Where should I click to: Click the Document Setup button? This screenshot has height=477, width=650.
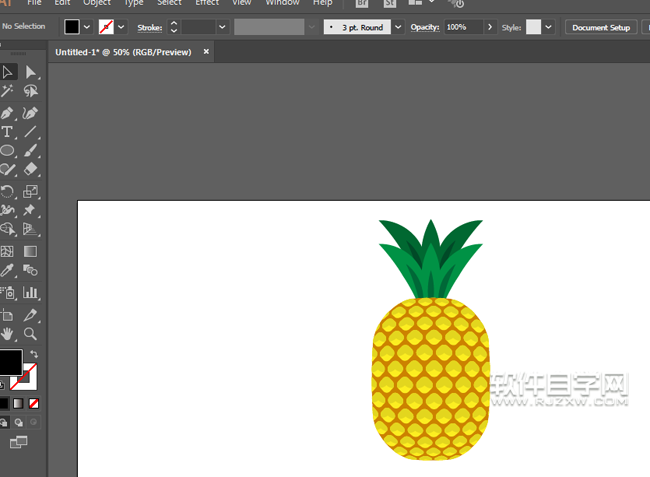pyautogui.click(x=601, y=27)
